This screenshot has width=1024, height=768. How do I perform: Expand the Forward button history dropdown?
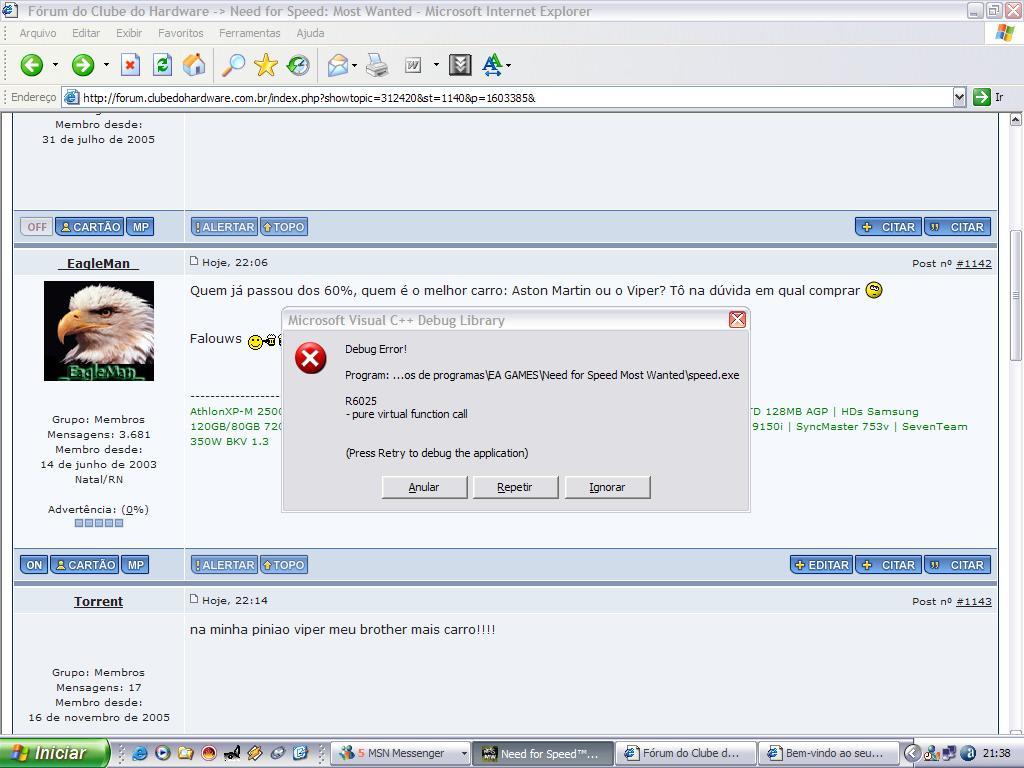pyautogui.click(x=106, y=65)
